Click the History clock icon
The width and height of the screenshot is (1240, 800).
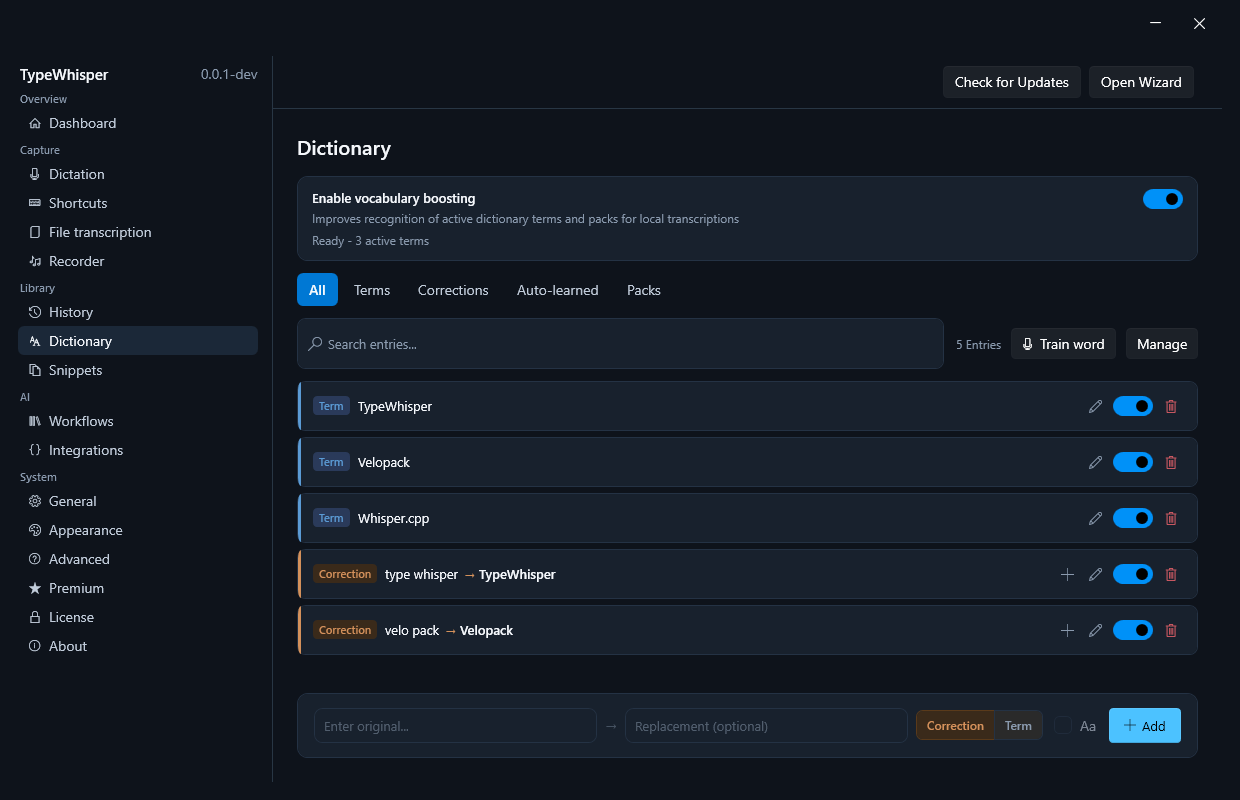click(x=35, y=312)
